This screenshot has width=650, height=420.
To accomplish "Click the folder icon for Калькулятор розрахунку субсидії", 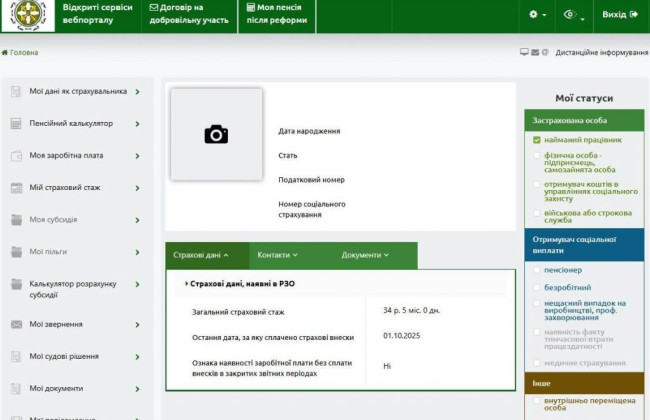I will pyautogui.click(x=16, y=284).
